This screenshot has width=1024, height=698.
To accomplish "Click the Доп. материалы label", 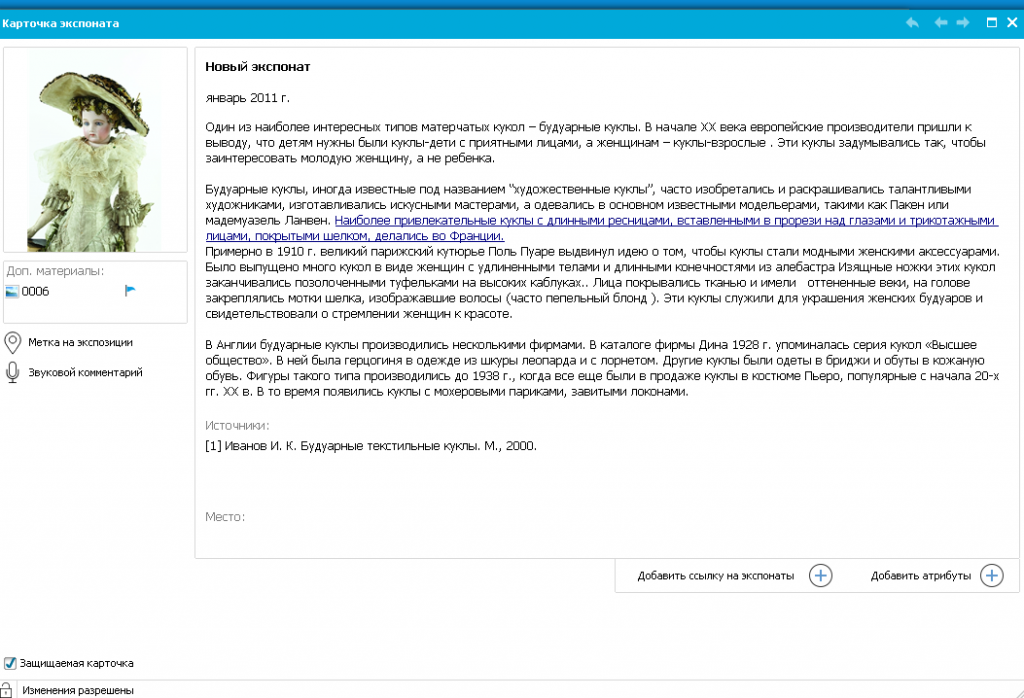I will [x=56, y=271].
